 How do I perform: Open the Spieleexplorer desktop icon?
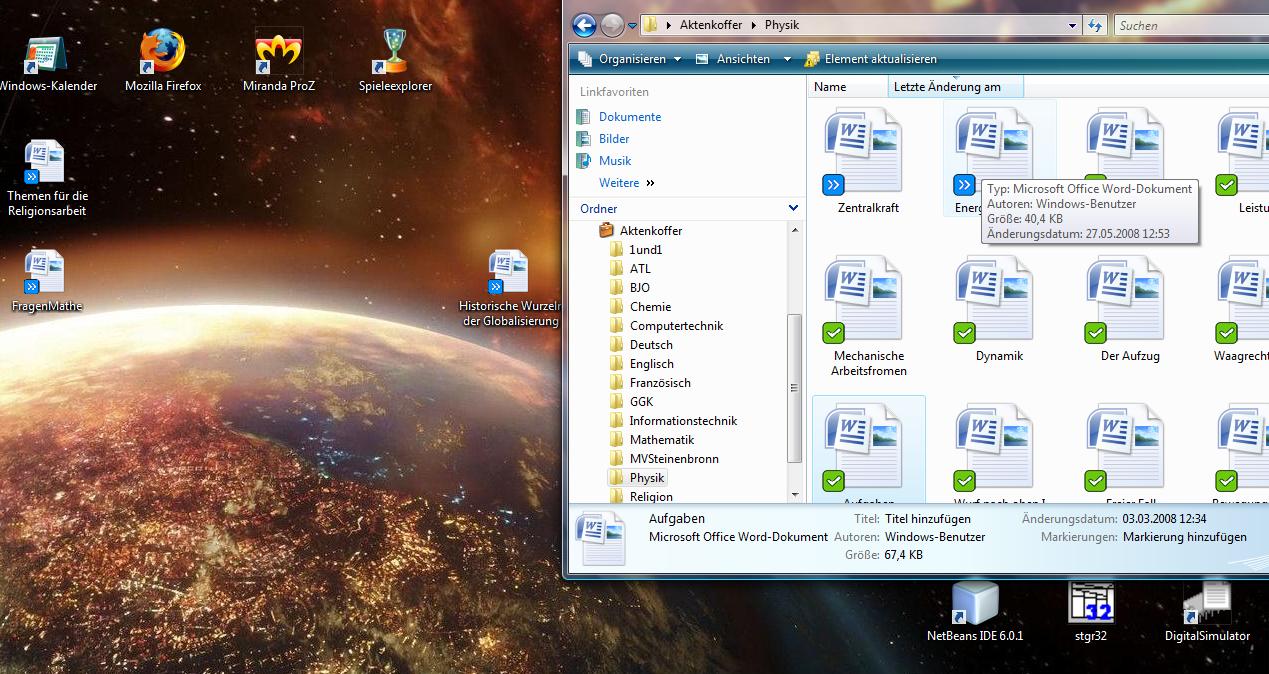point(395,61)
